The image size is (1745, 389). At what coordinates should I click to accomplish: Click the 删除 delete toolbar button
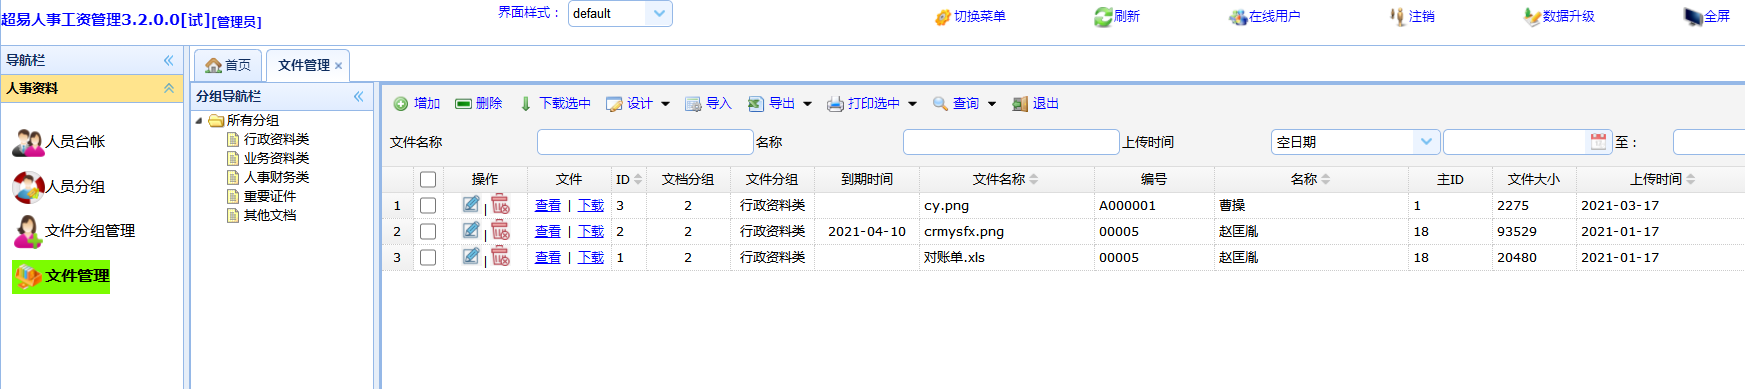[x=479, y=104]
